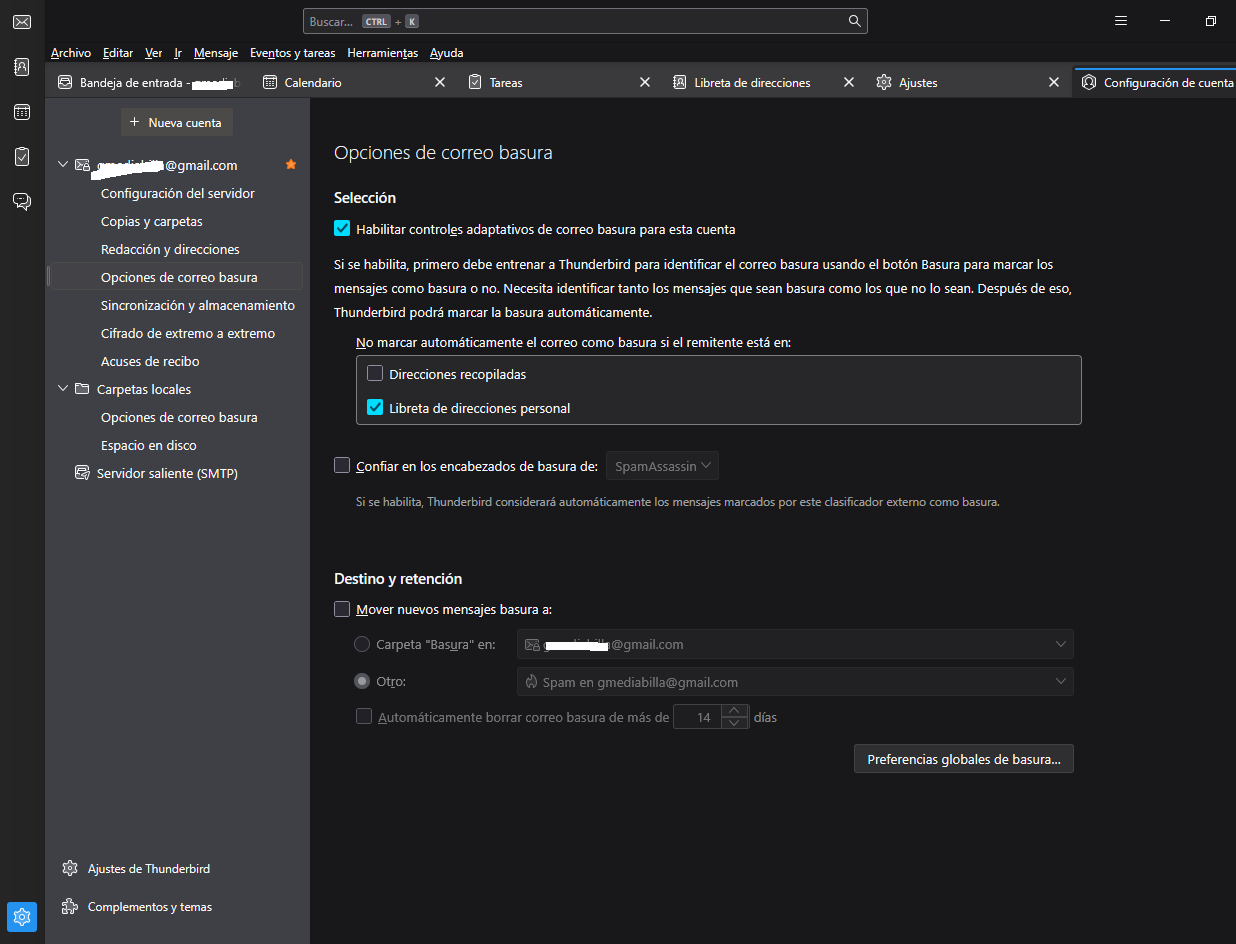Open the Address Book sidebar icon
1236x944 pixels.
(x=22, y=67)
